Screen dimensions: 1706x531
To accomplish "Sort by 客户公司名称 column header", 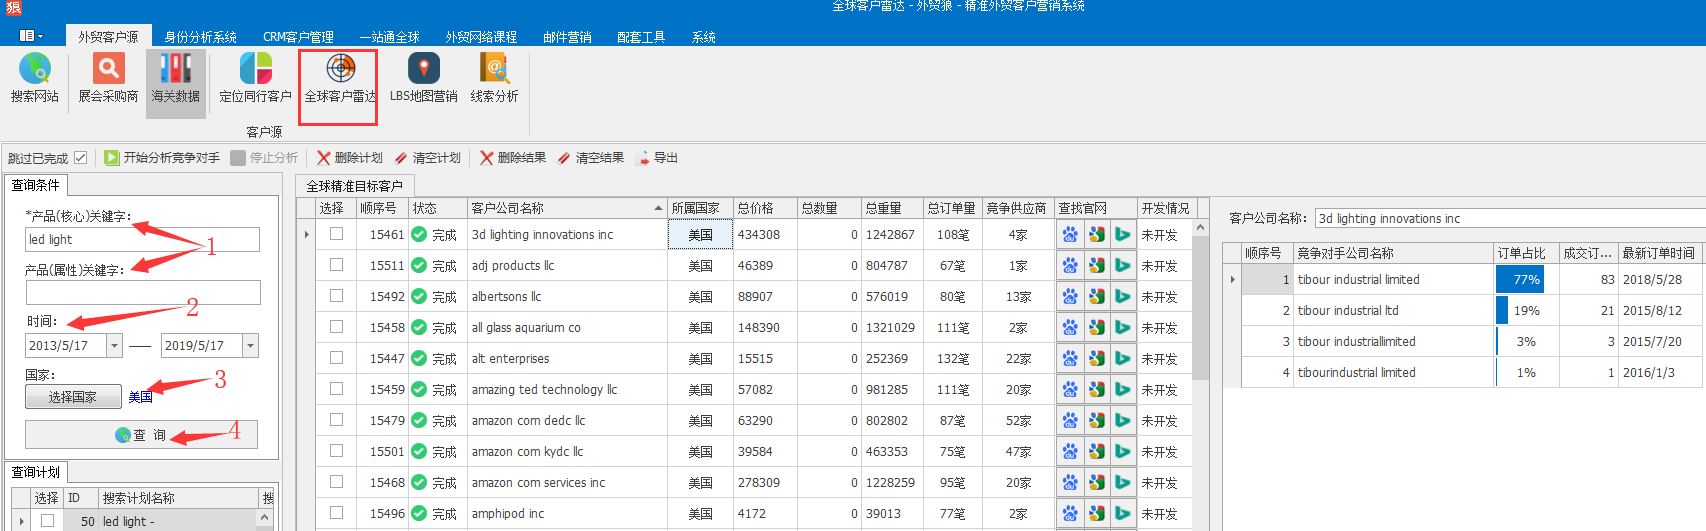I will [x=566, y=208].
